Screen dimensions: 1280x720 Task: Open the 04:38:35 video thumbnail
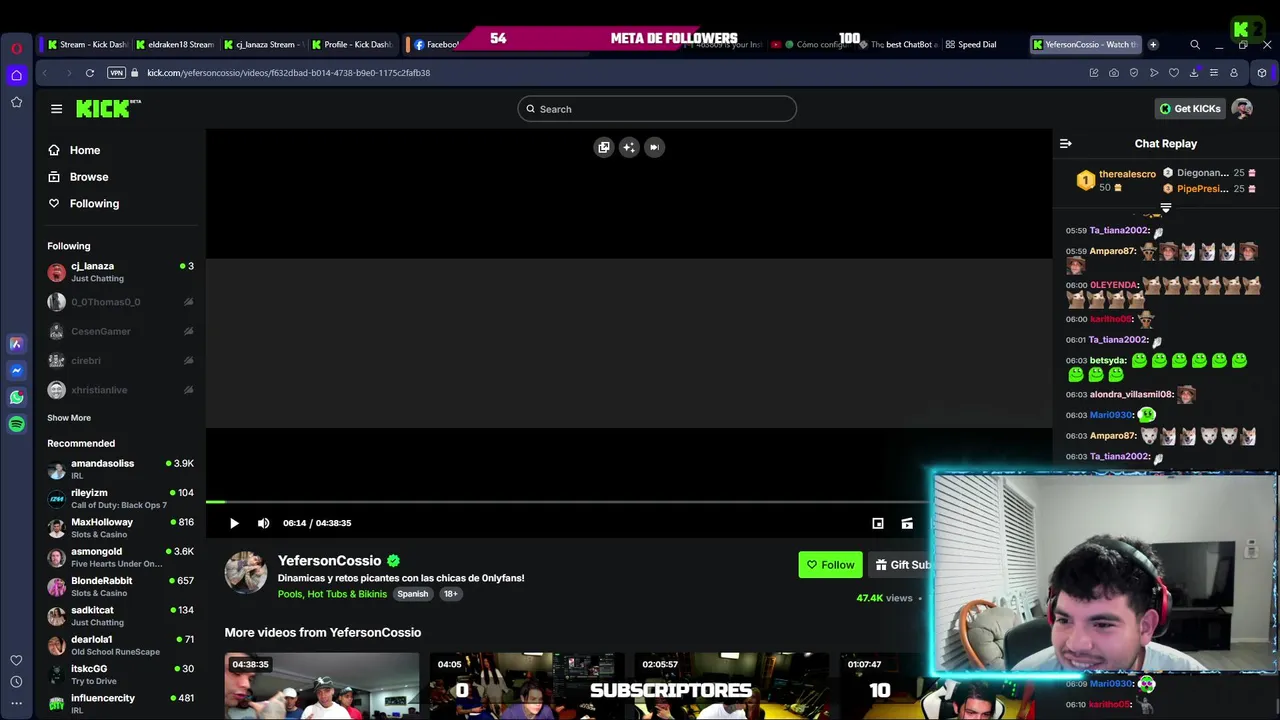click(322, 686)
